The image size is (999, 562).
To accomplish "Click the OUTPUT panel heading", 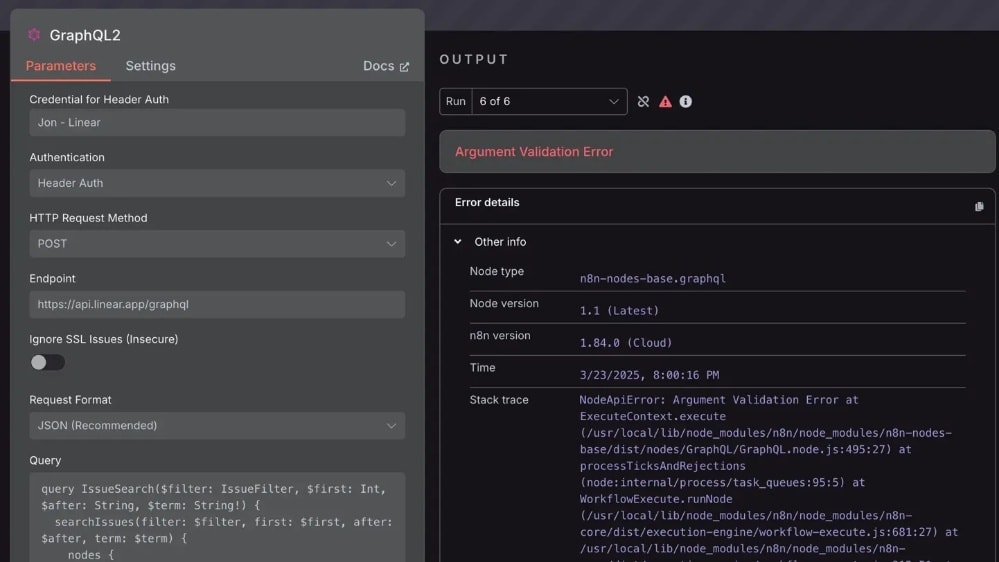I will tap(473, 59).
